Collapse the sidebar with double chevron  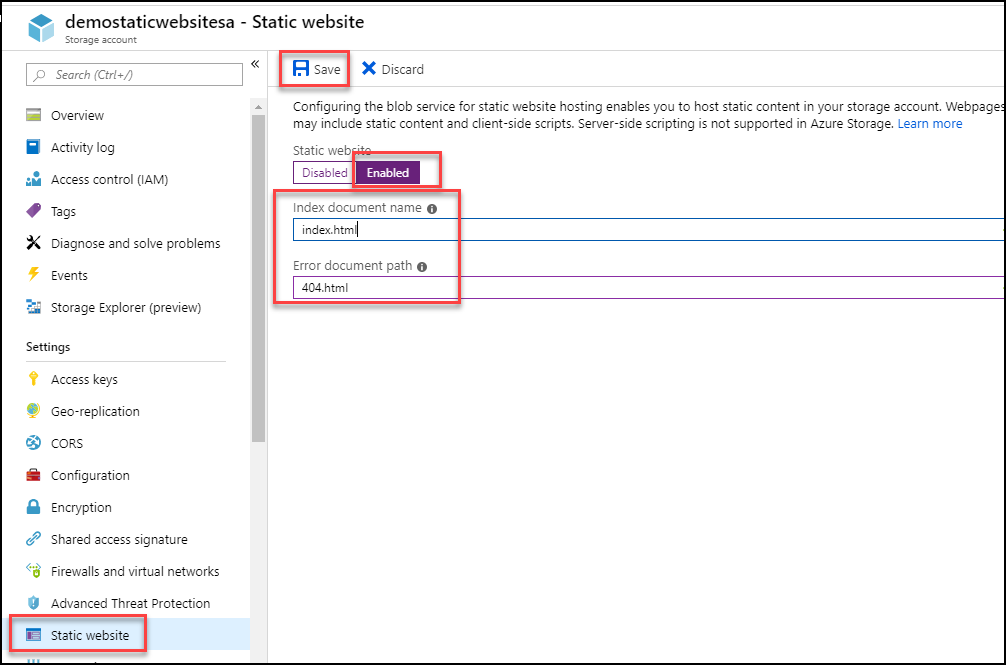pos(255,64)
